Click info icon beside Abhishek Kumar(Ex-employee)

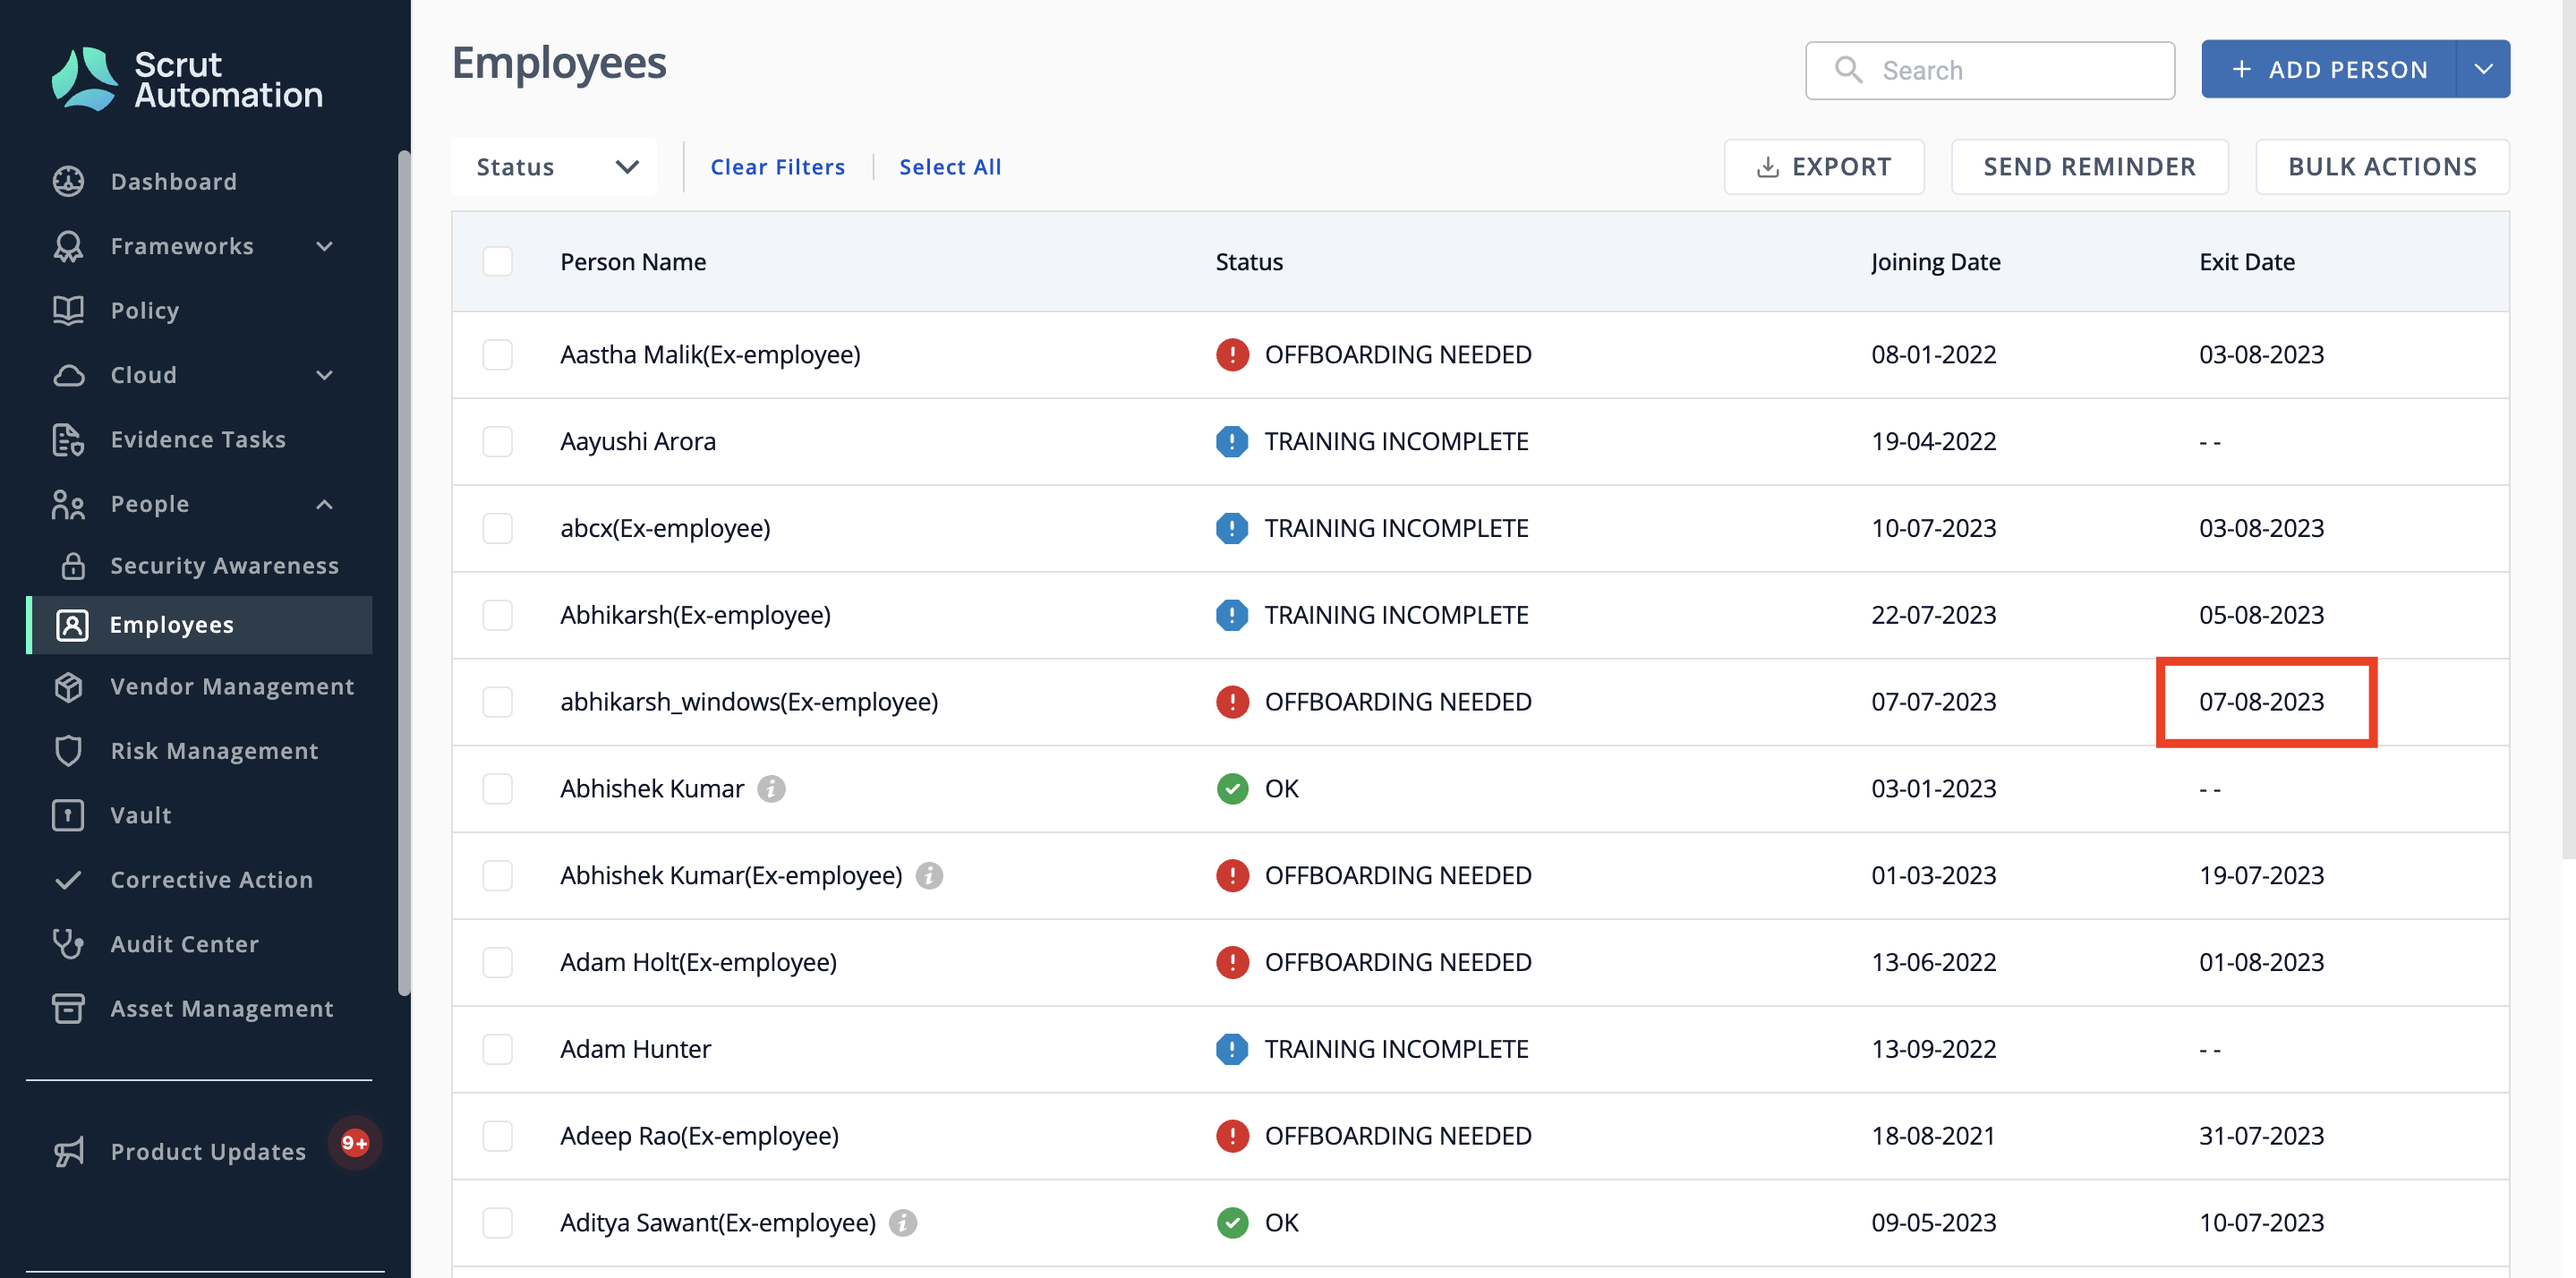929,875
